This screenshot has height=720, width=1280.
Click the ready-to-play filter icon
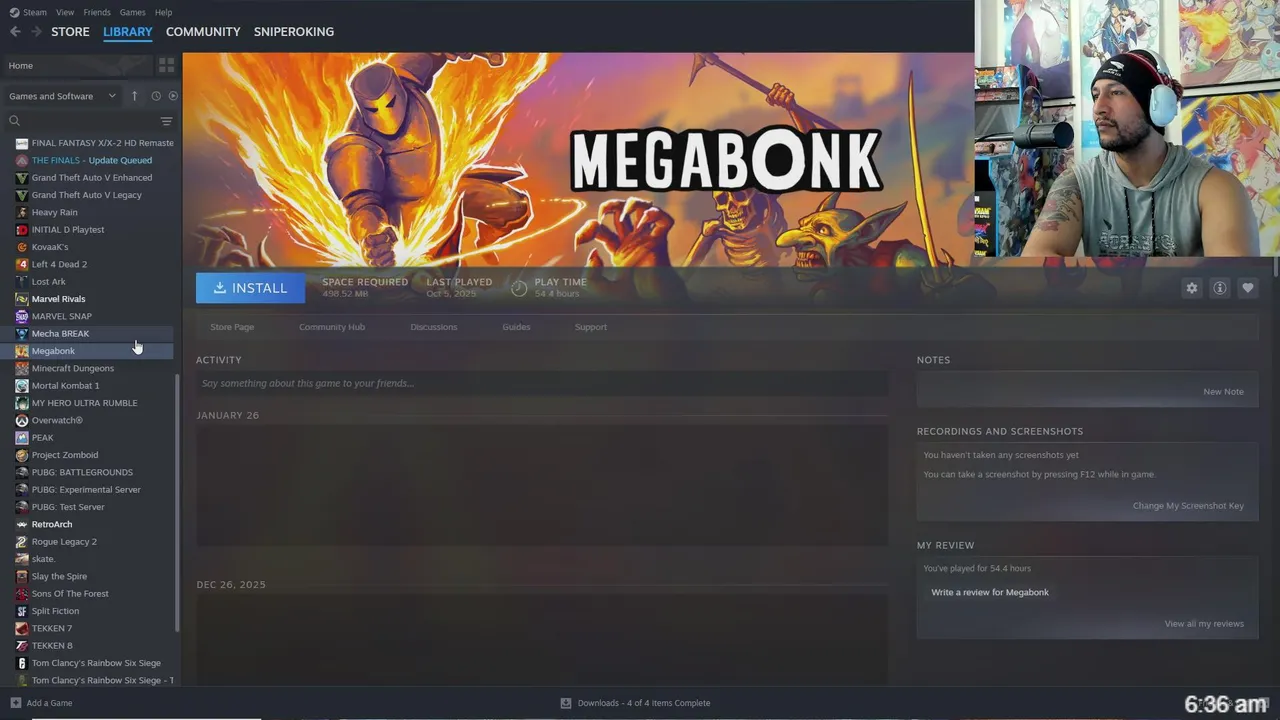[x=173, y=96]
